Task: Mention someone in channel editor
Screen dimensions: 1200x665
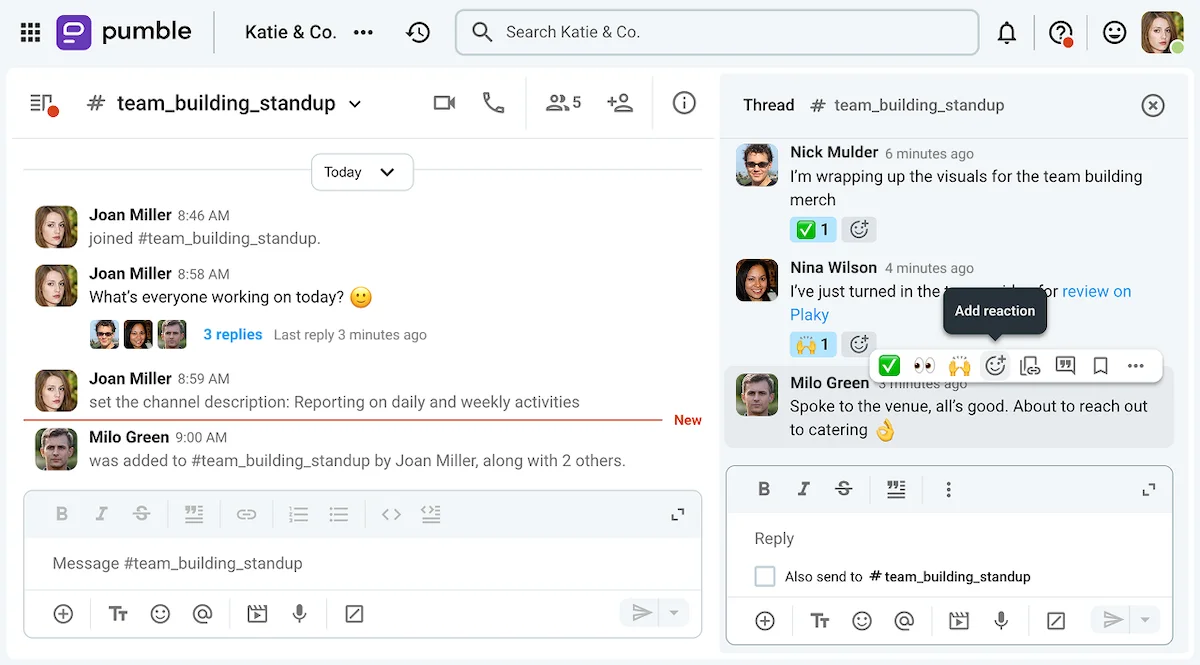Action: click(x=203, y=614)
